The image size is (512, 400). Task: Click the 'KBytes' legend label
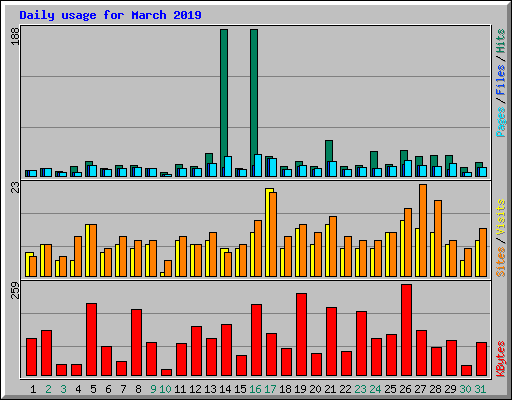click(x=500, y=359)
